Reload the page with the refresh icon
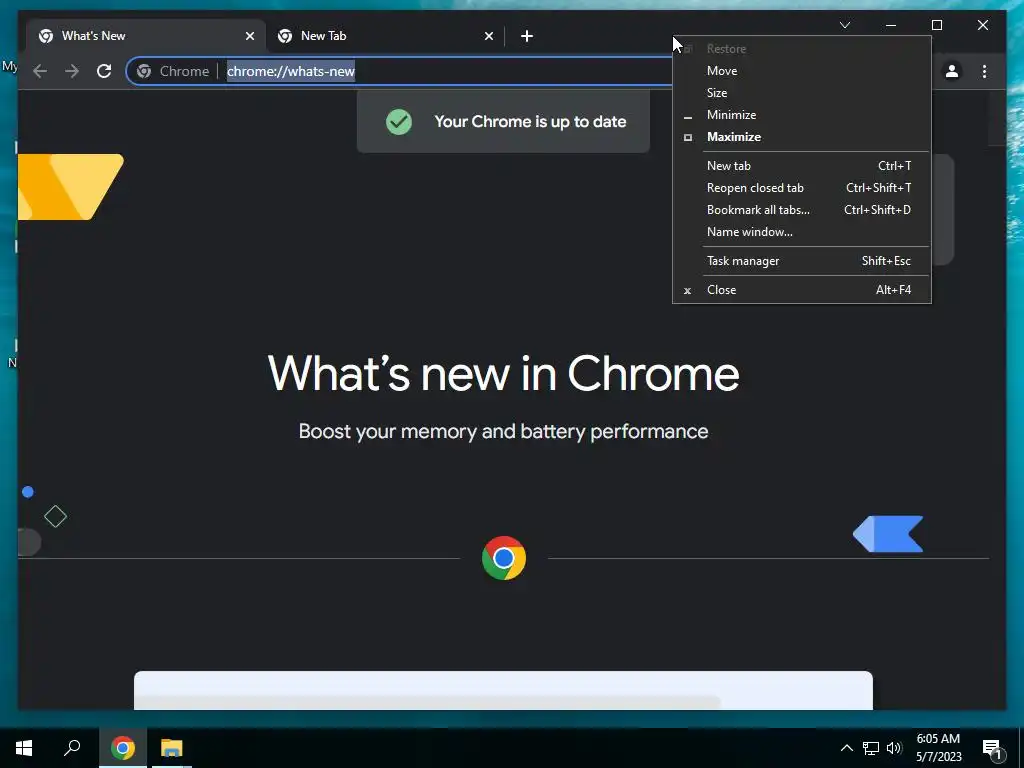 tap(104, 71)
